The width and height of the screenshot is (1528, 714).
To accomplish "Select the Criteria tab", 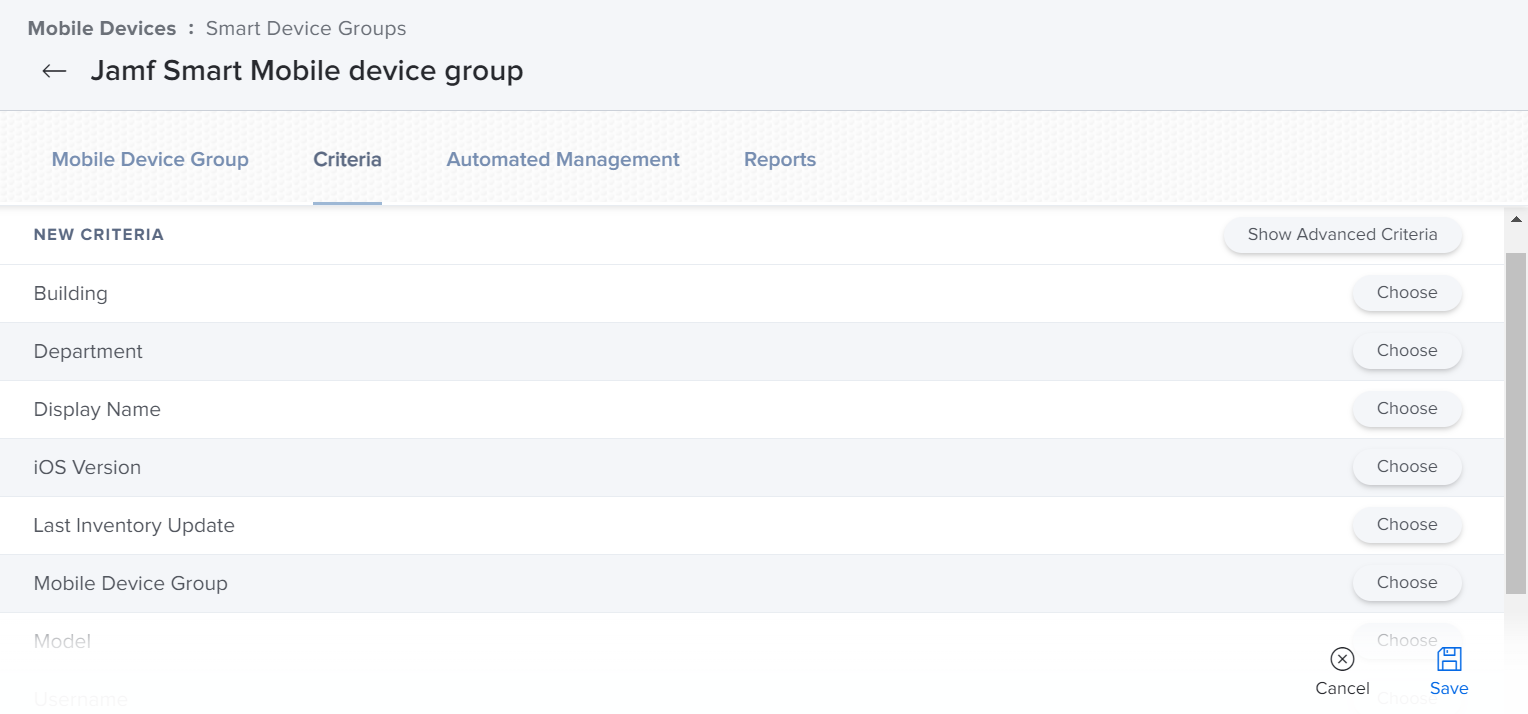I will pyautogui.click(x=347, y=160).
